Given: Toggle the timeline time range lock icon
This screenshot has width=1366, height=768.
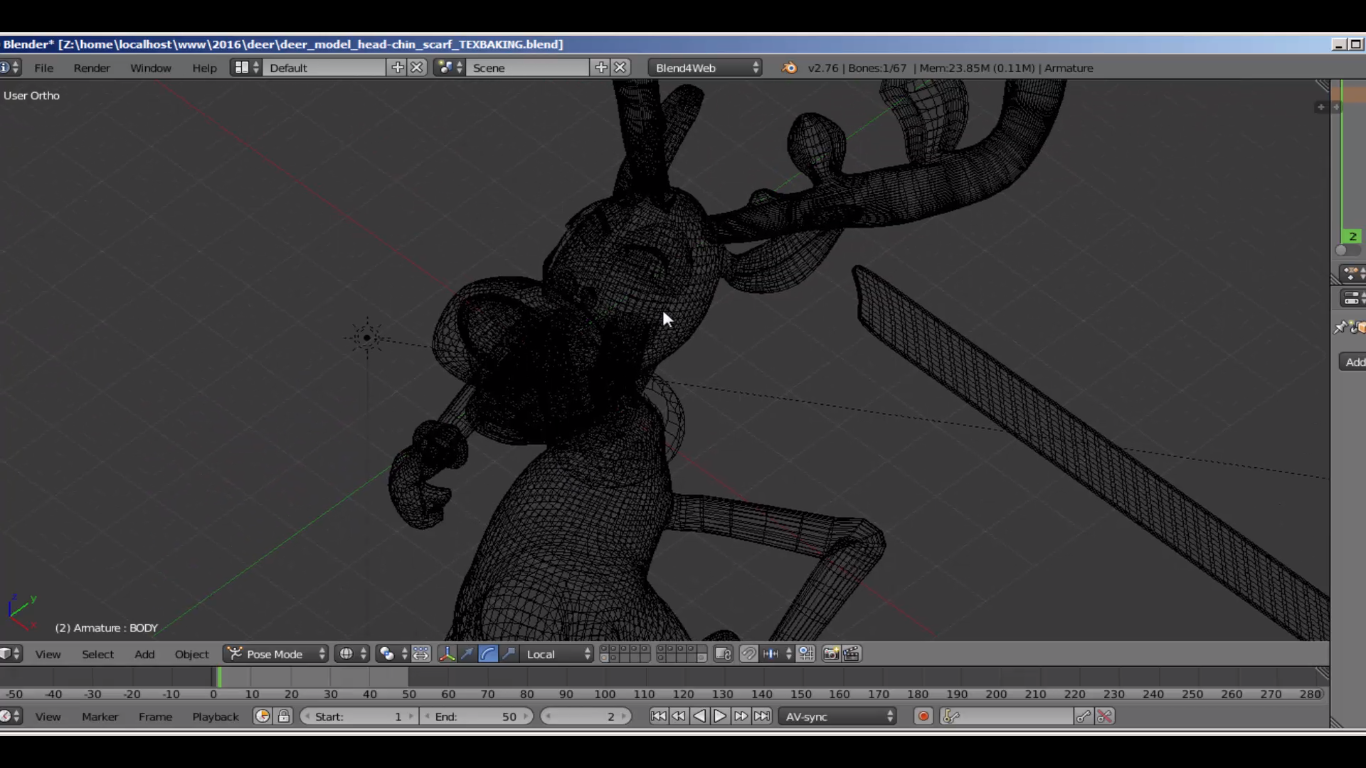Looking at the screenshot, I should pos(284,717).
